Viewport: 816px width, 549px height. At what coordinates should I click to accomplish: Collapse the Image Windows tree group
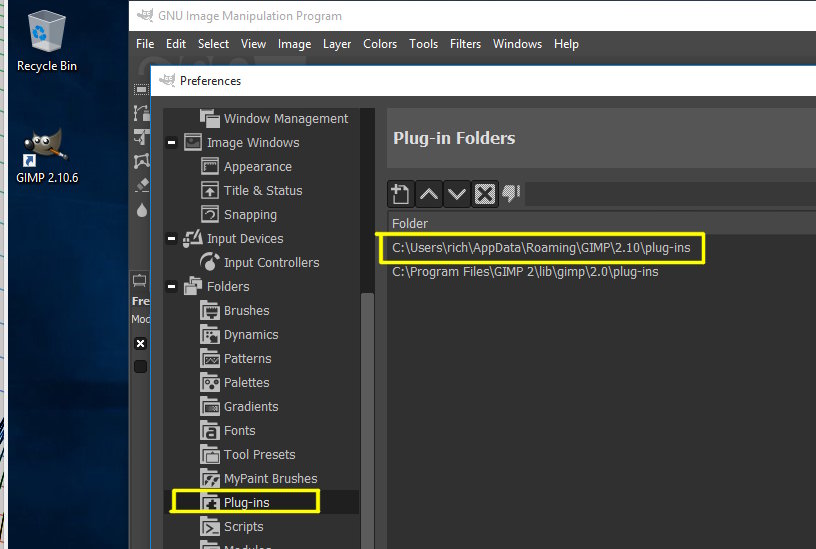point(171,142)
